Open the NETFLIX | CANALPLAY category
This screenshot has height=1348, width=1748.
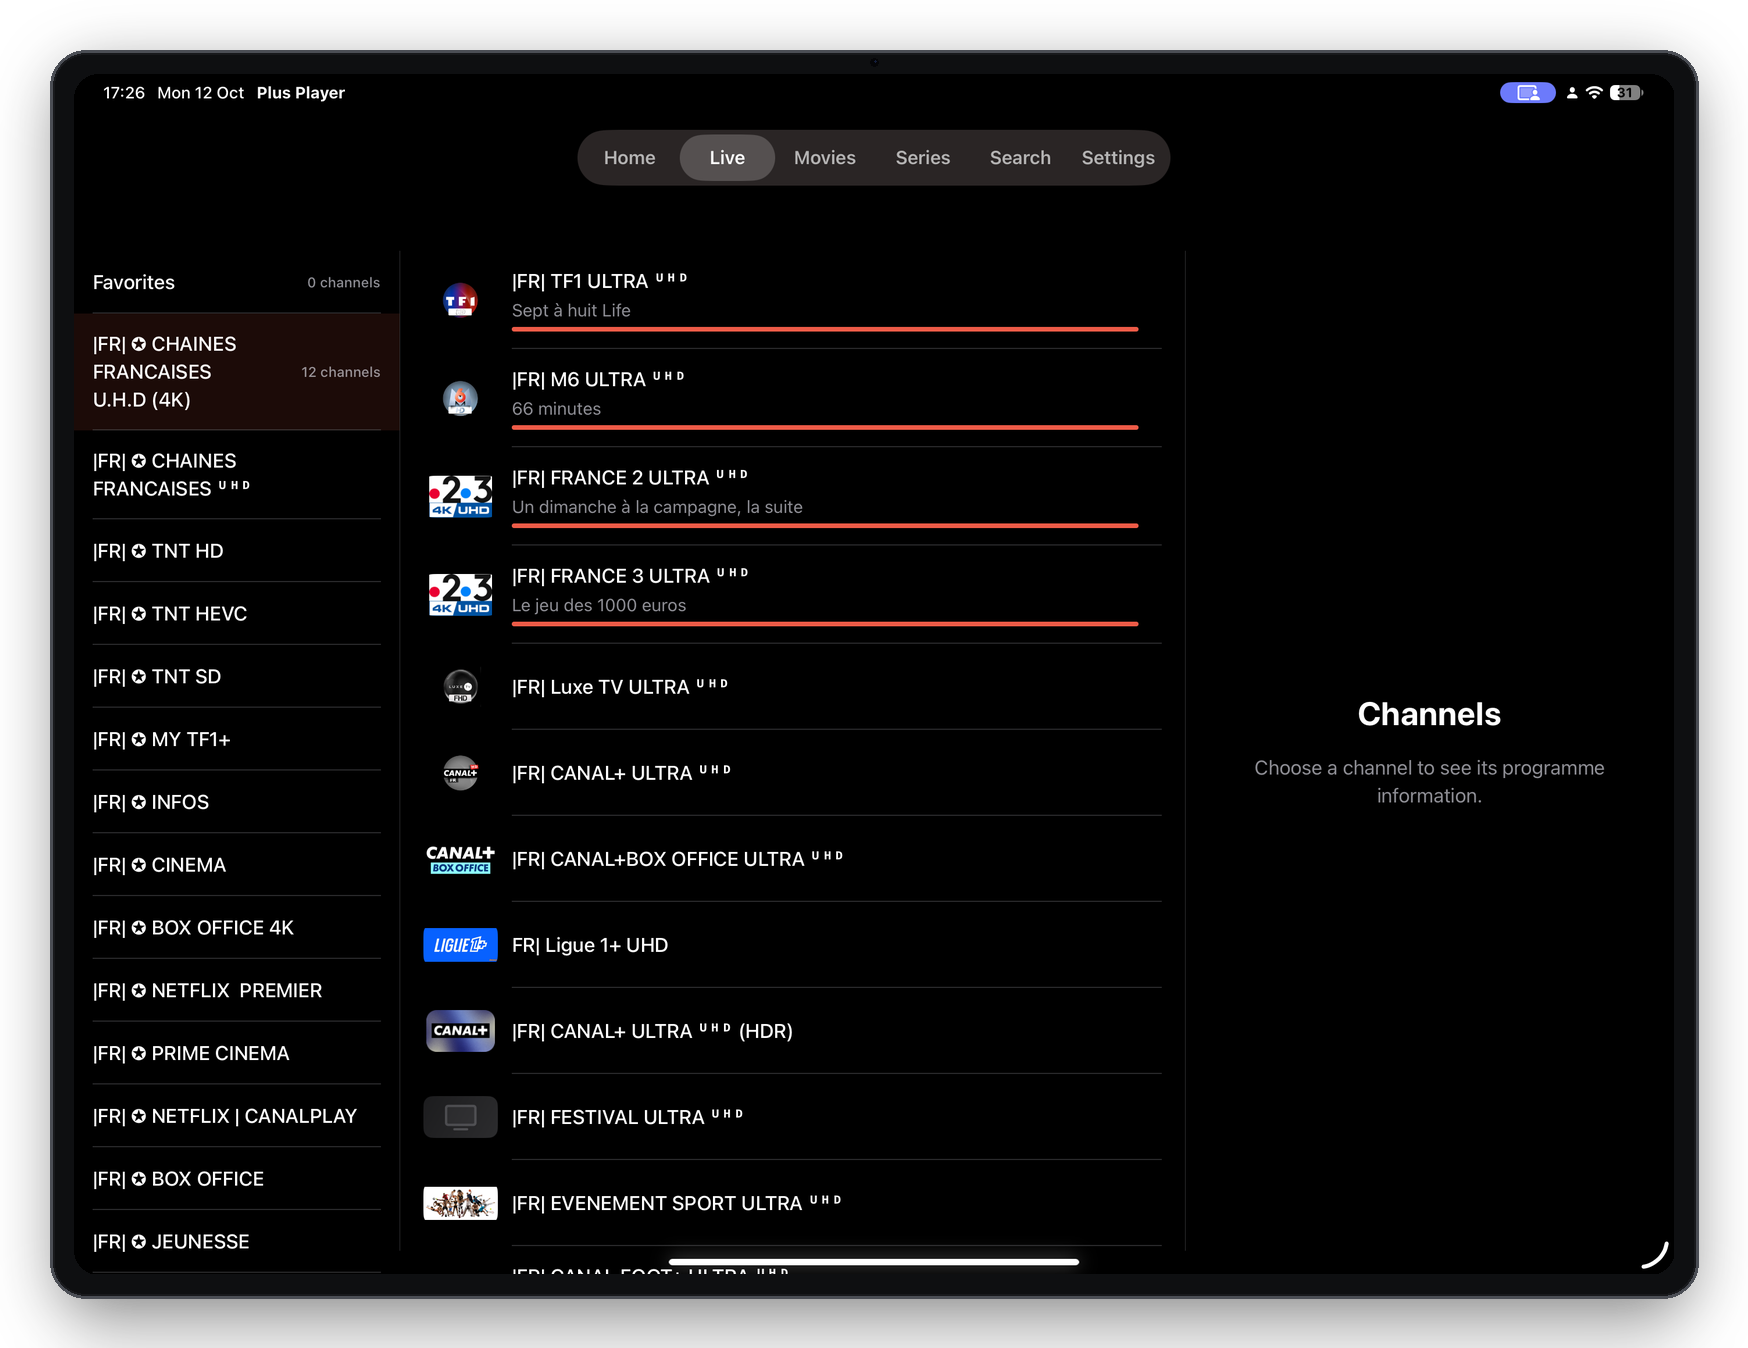[237, 1116]
